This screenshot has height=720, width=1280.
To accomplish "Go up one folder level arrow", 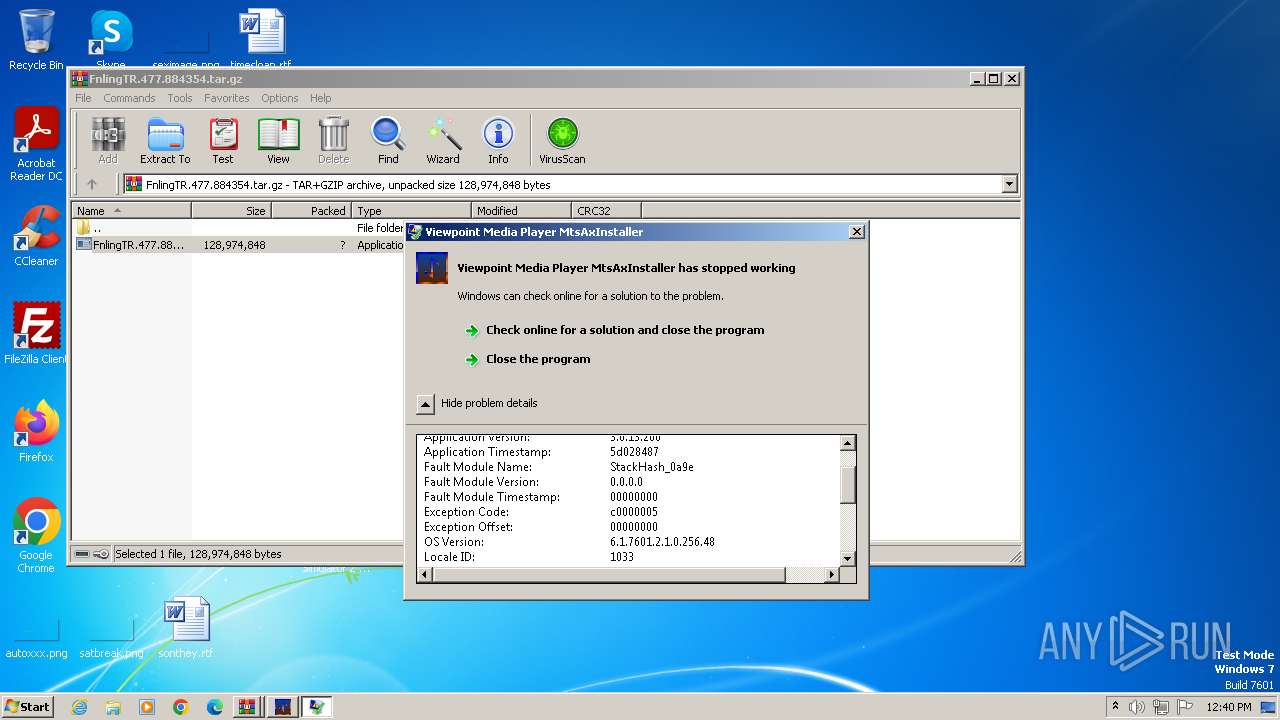I will [x=92, y=184].
